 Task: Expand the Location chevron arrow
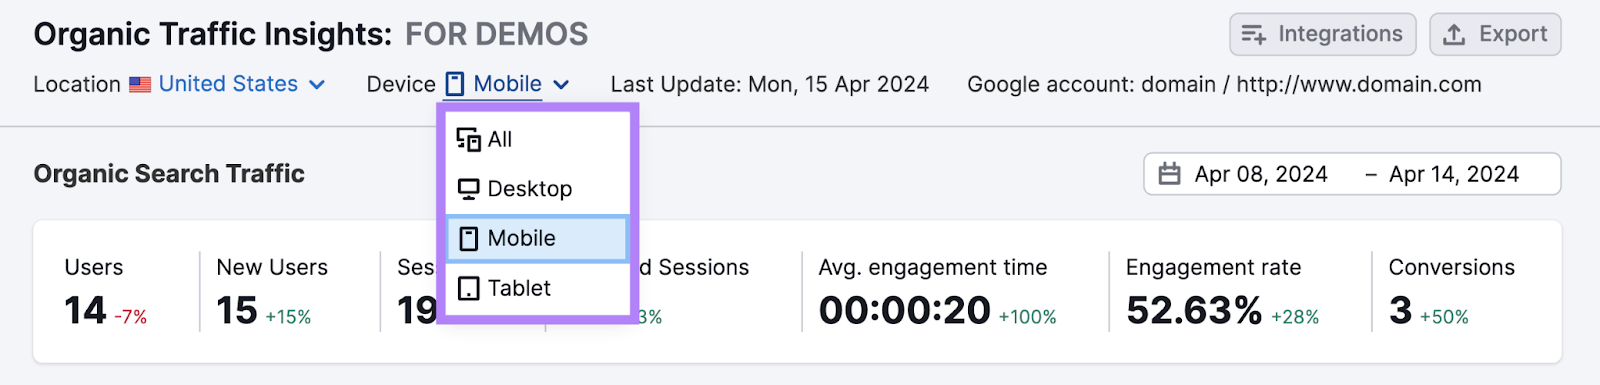[317, 85]
